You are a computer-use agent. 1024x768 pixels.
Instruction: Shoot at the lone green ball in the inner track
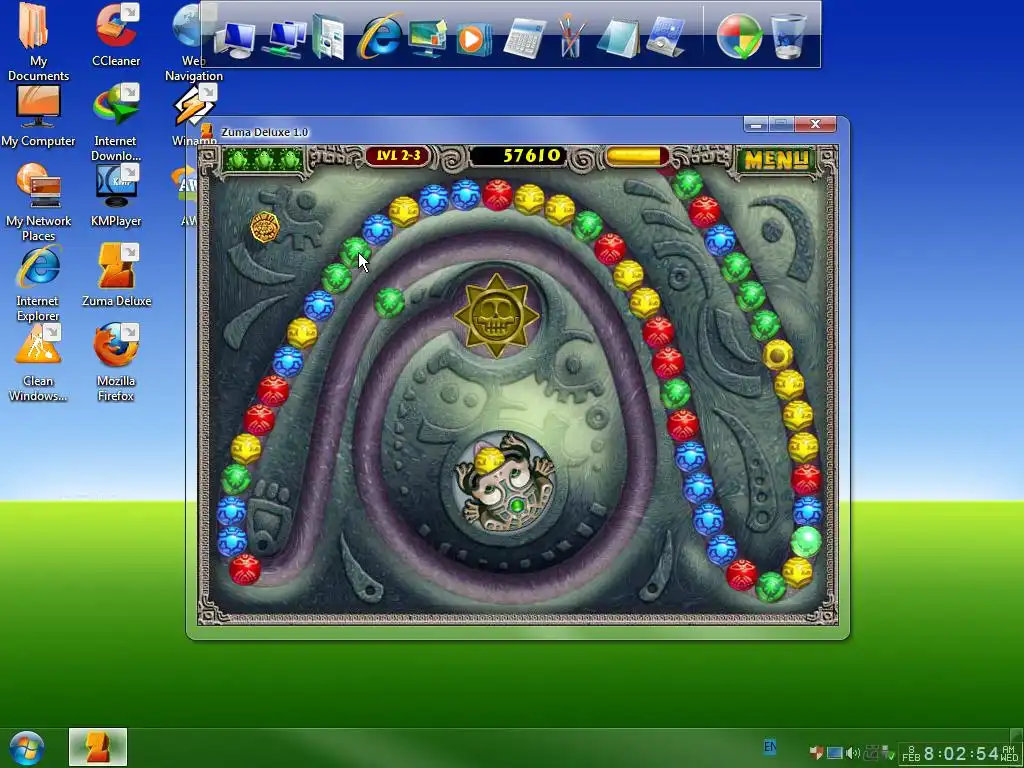tap(390, 303)
